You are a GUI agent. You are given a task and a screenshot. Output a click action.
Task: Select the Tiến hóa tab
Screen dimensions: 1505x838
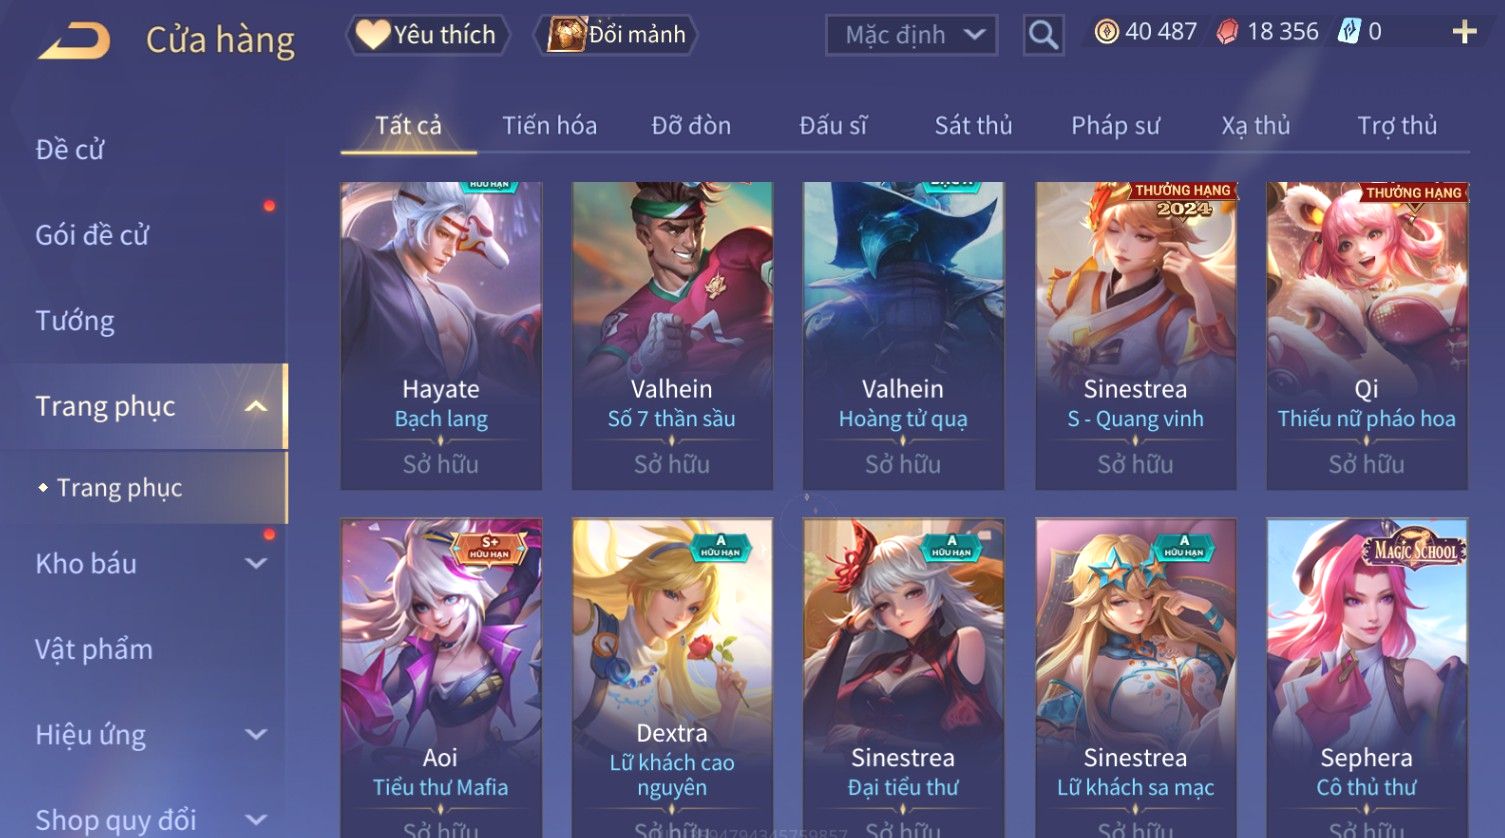click(x=549, y=126)
